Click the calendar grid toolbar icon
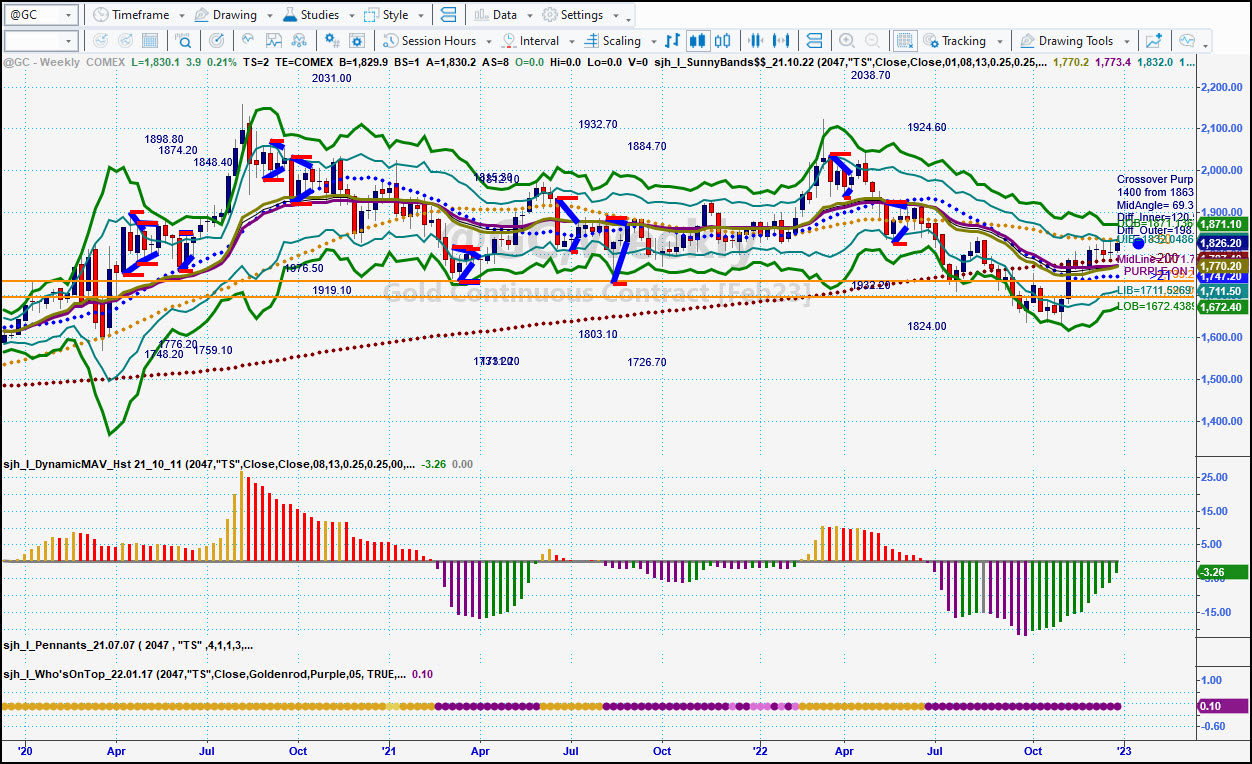The width and height of the screenshot is (1252, 764). click(x=149, y=41)
